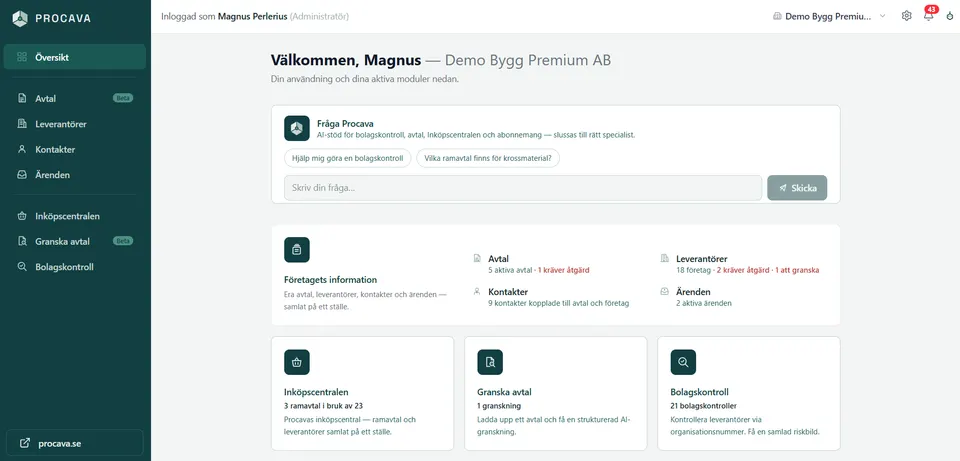Click the Kontakter person icon in sidebar
The height and width of the screenshot is (461, 960).
point(22,149)
